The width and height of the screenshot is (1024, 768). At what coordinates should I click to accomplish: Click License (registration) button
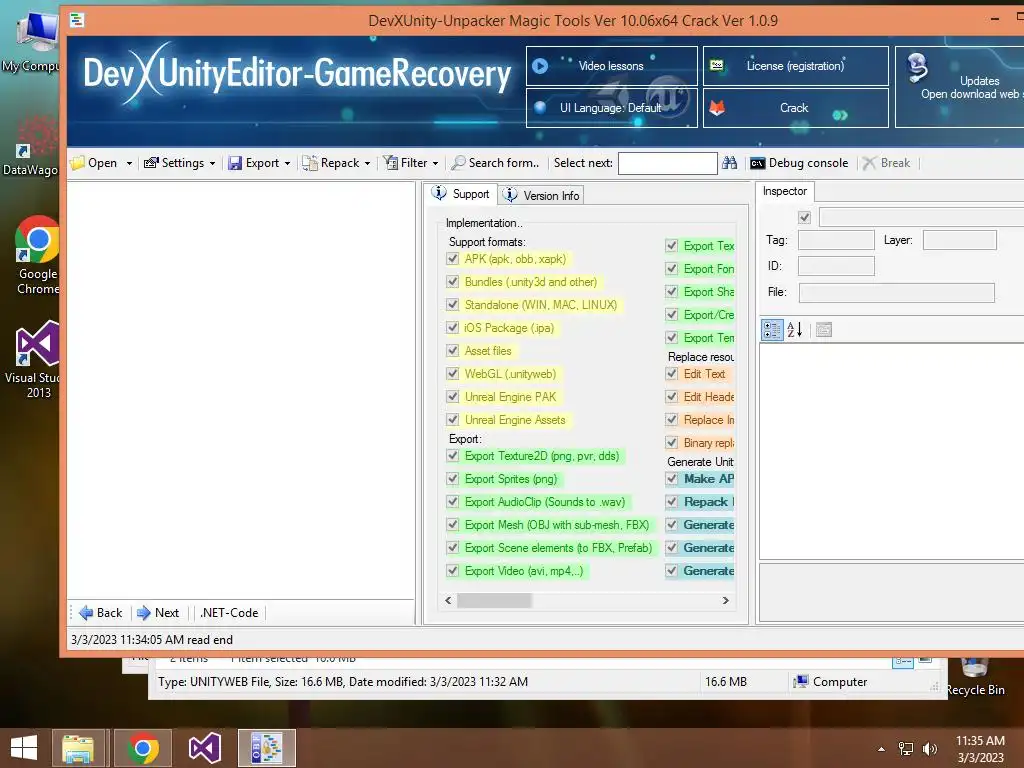tap(795, 66)
